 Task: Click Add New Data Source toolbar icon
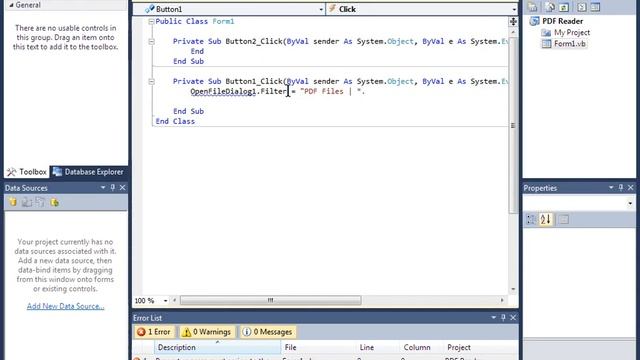click(x=13, y=202)
